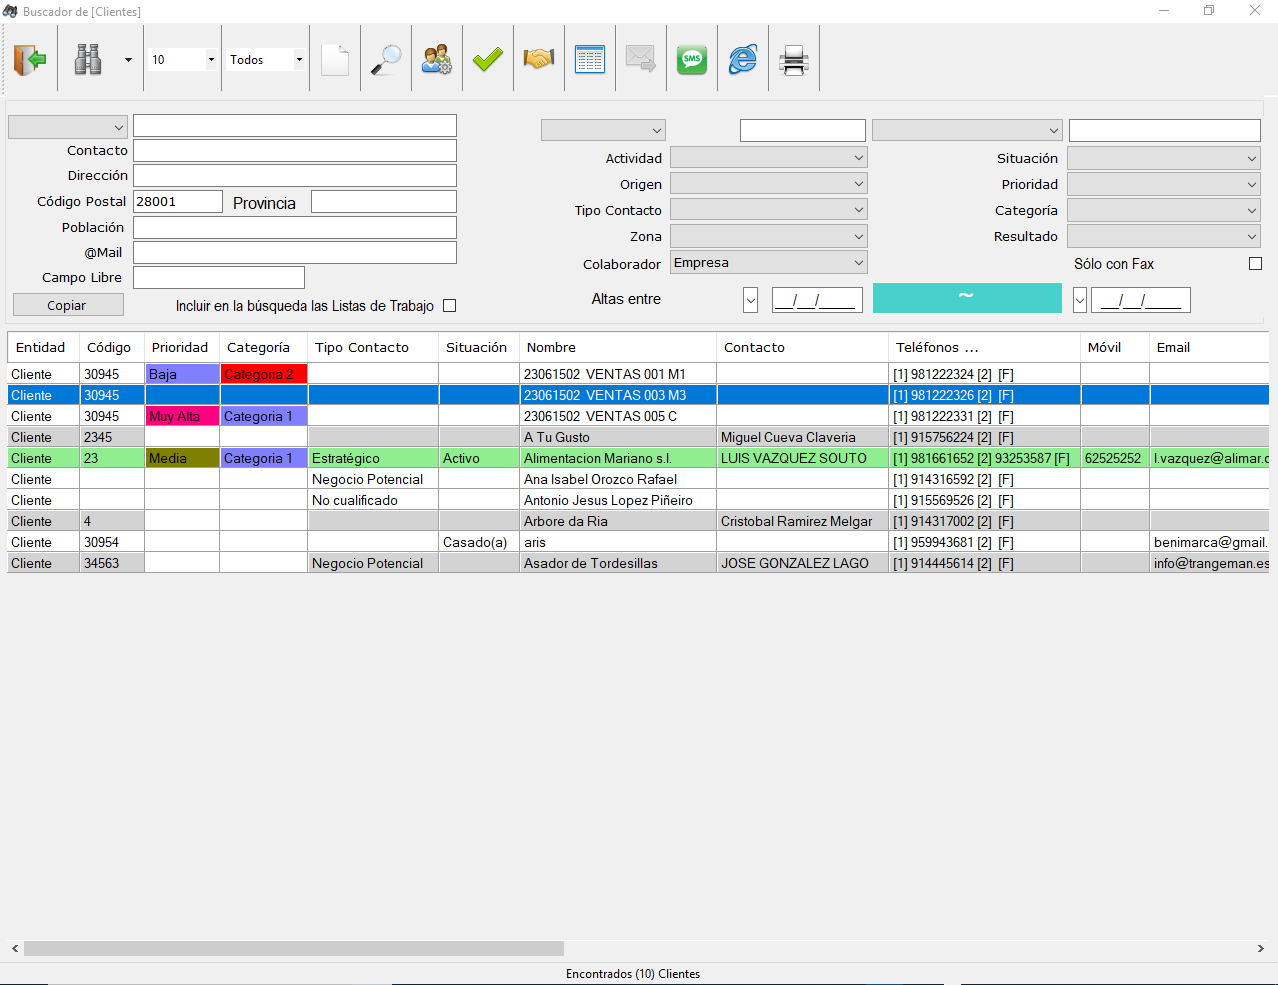
Task: Click the exit door icon in the toolbar
Action: coord(30,60)
